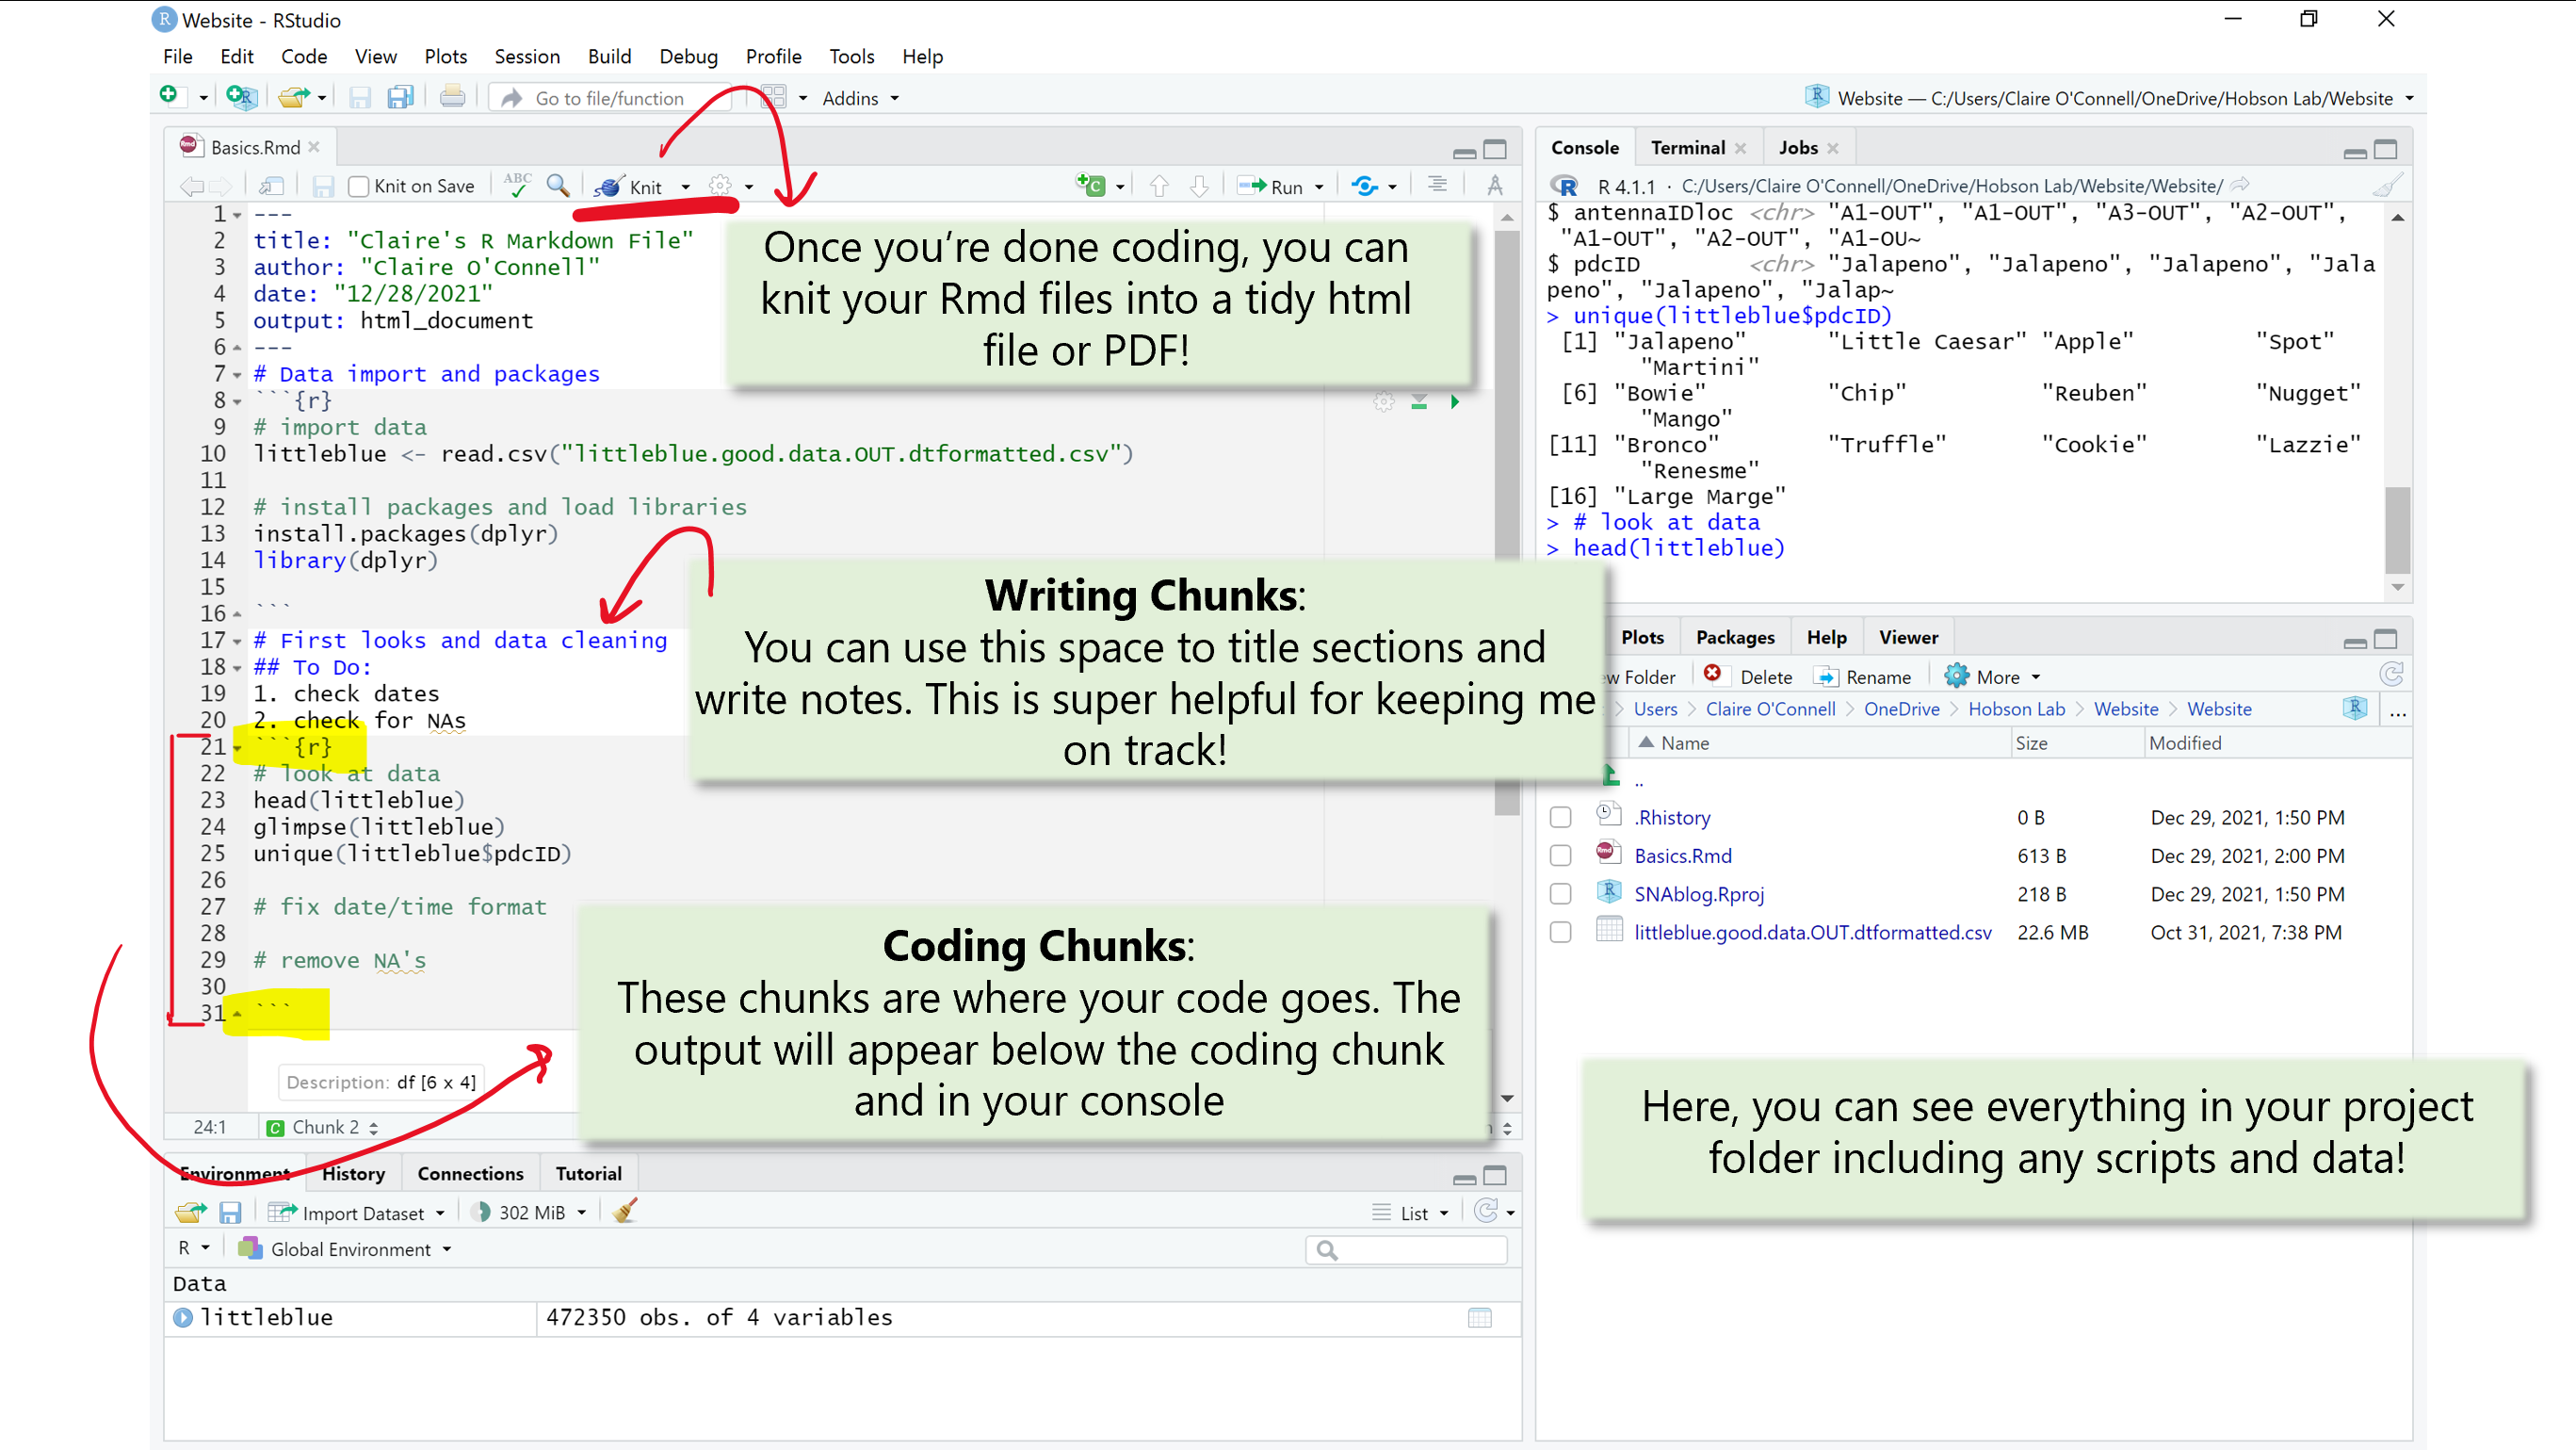Open the Addins dropdown
This screenshot has height=1450, width=2576.
860,98
